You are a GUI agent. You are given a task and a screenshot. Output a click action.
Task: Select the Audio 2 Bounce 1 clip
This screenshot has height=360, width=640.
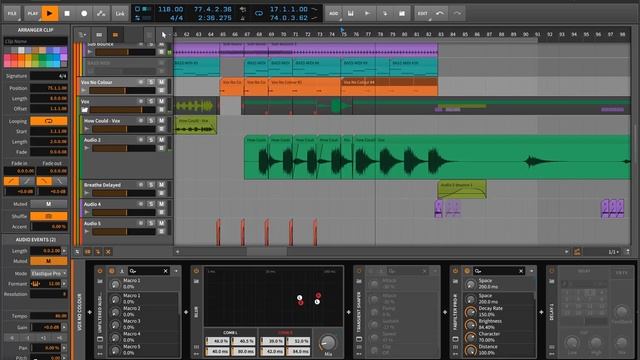[462, 189]
